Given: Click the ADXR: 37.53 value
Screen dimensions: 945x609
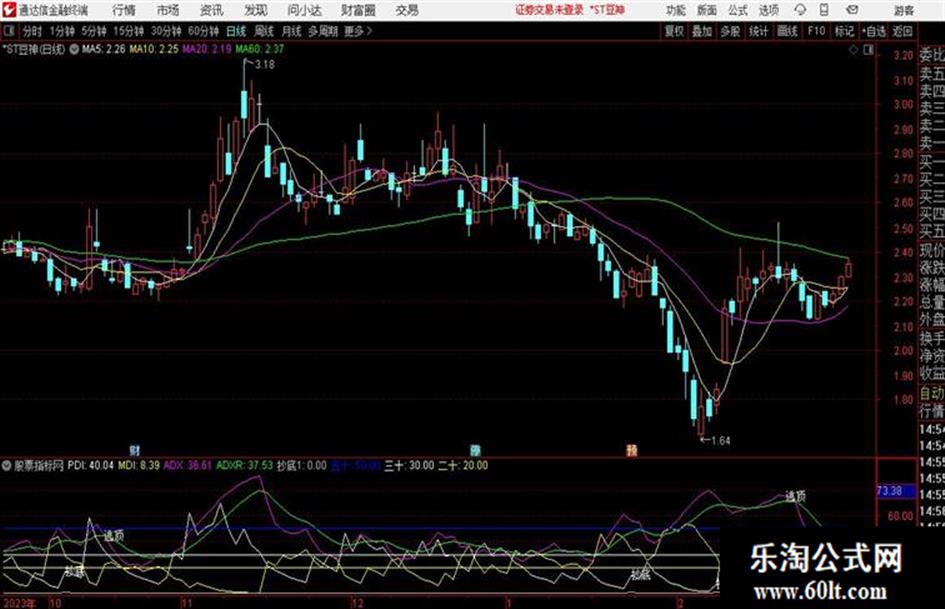Looking at the screenshot, I should click(x=244, y=465).
